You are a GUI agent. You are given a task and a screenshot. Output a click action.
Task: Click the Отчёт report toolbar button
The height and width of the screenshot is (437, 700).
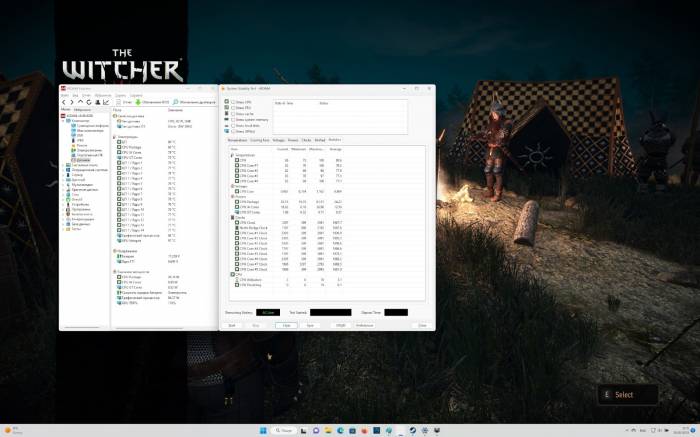click(x=124, y=102)
